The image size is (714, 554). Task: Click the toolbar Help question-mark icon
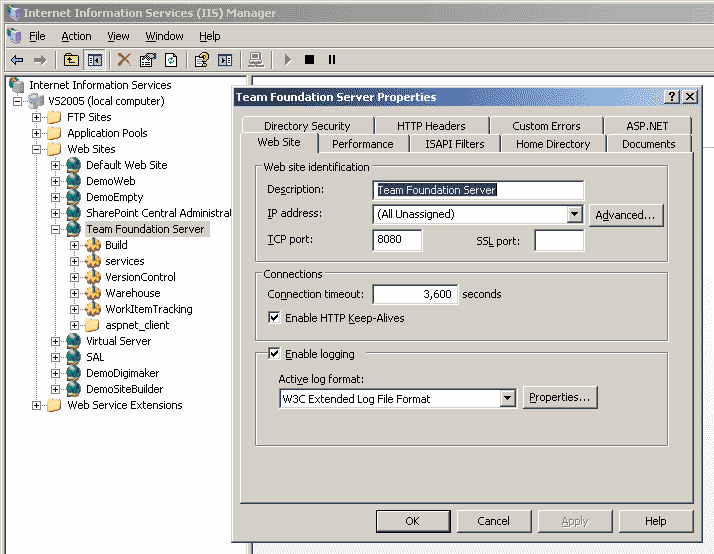point(202,60)
